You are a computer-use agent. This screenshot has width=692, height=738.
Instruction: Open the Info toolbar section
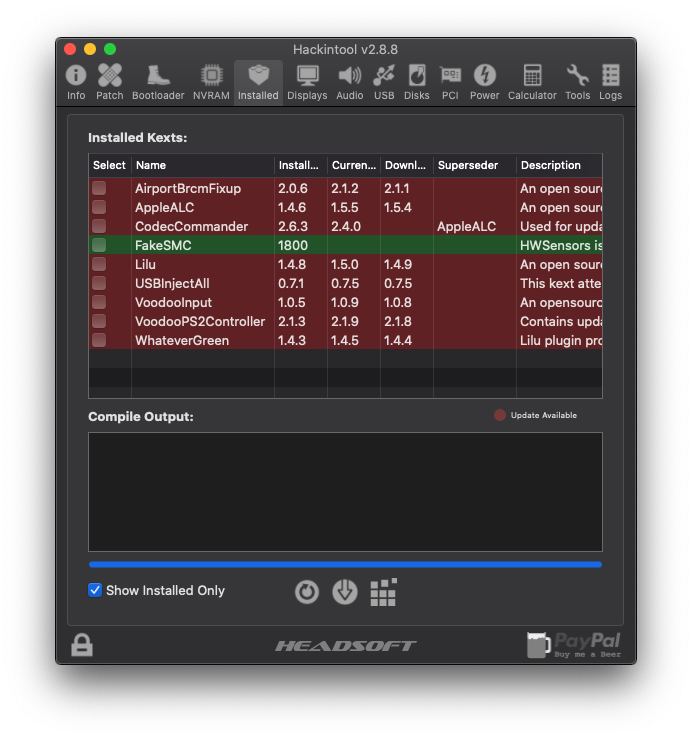point(76,82)
